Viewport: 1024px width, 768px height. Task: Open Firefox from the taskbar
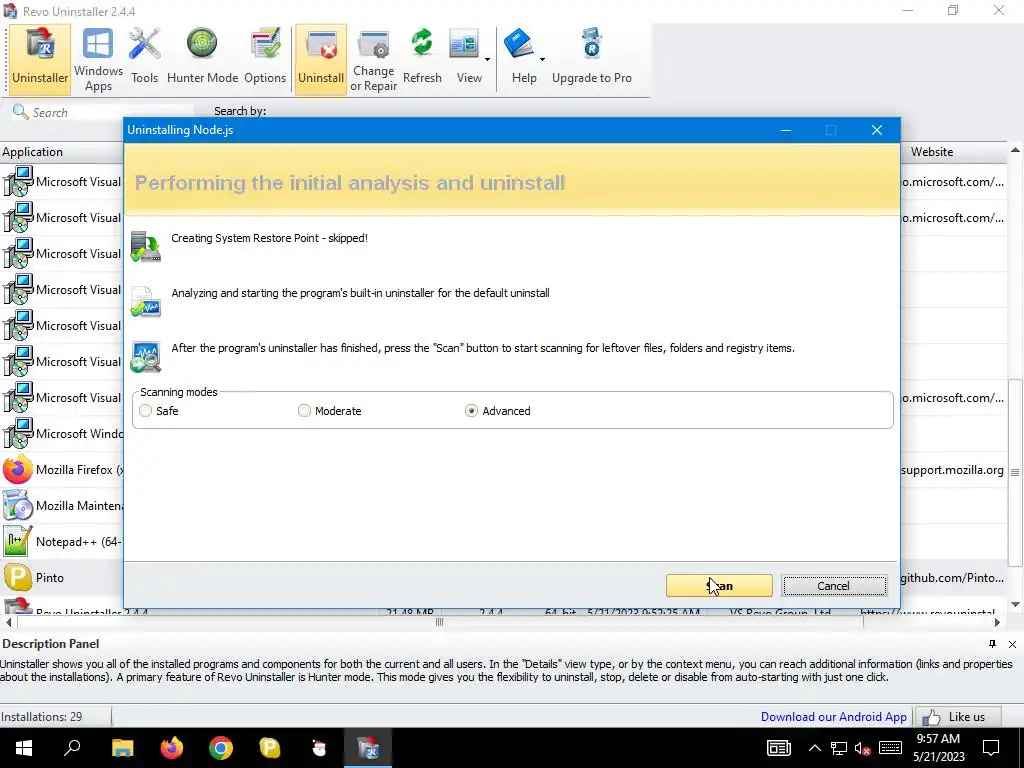tap(172, 748)
